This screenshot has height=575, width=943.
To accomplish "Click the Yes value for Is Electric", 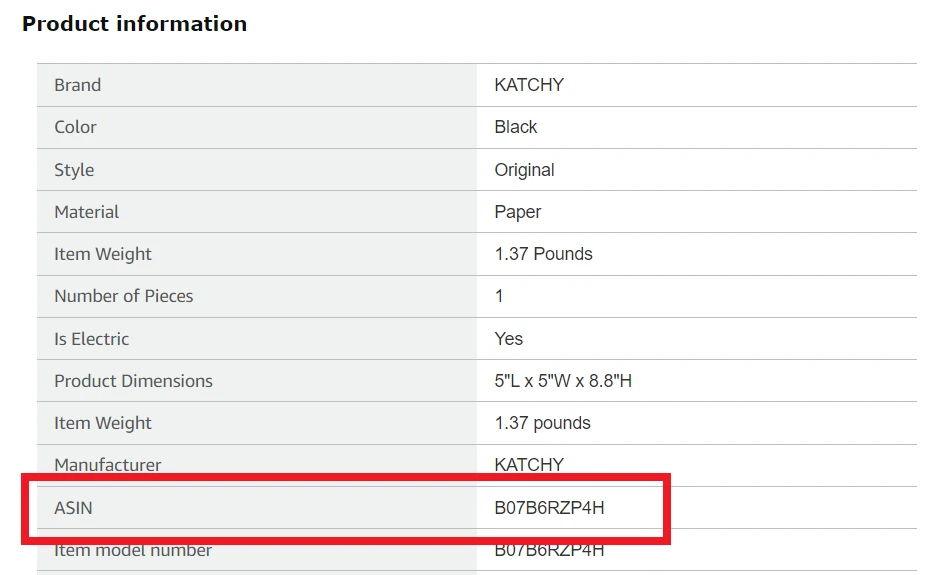I will pos(508,339).
